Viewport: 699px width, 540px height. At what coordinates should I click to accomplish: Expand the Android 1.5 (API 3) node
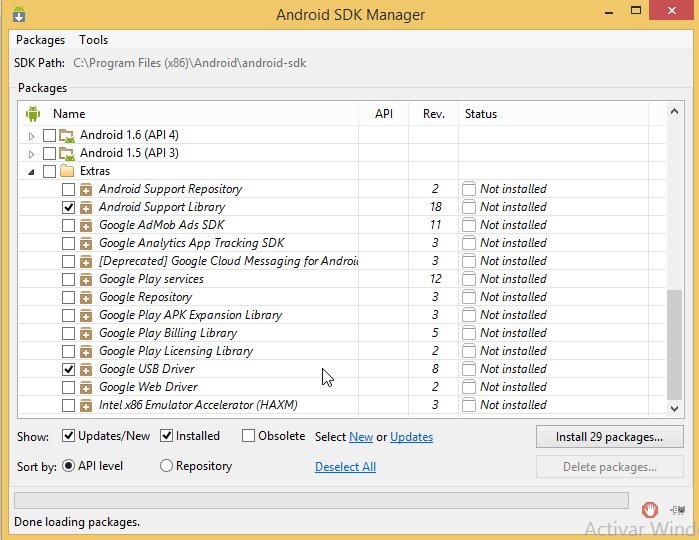(31, 154)
